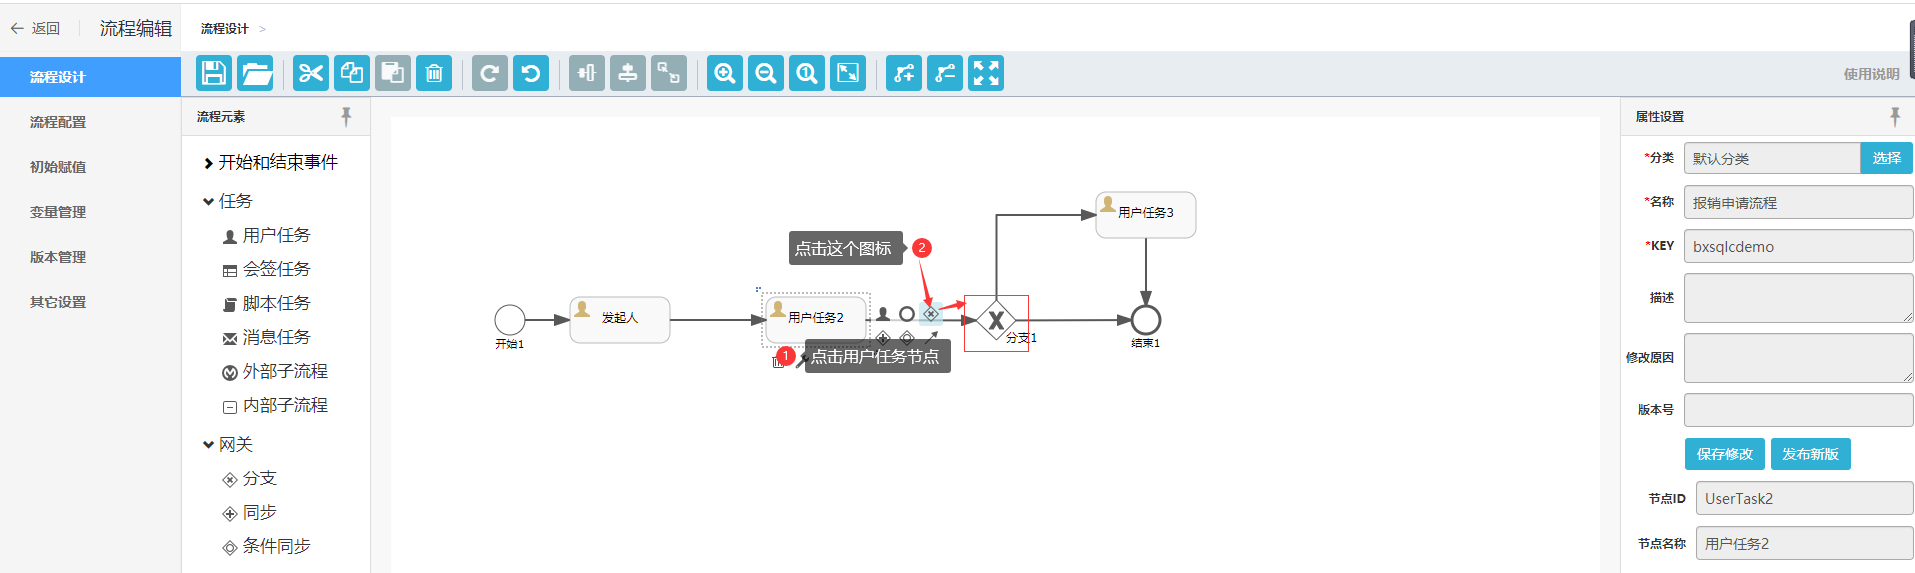
Task: Click the zoom to actual size icon
Action: point(807,73)
